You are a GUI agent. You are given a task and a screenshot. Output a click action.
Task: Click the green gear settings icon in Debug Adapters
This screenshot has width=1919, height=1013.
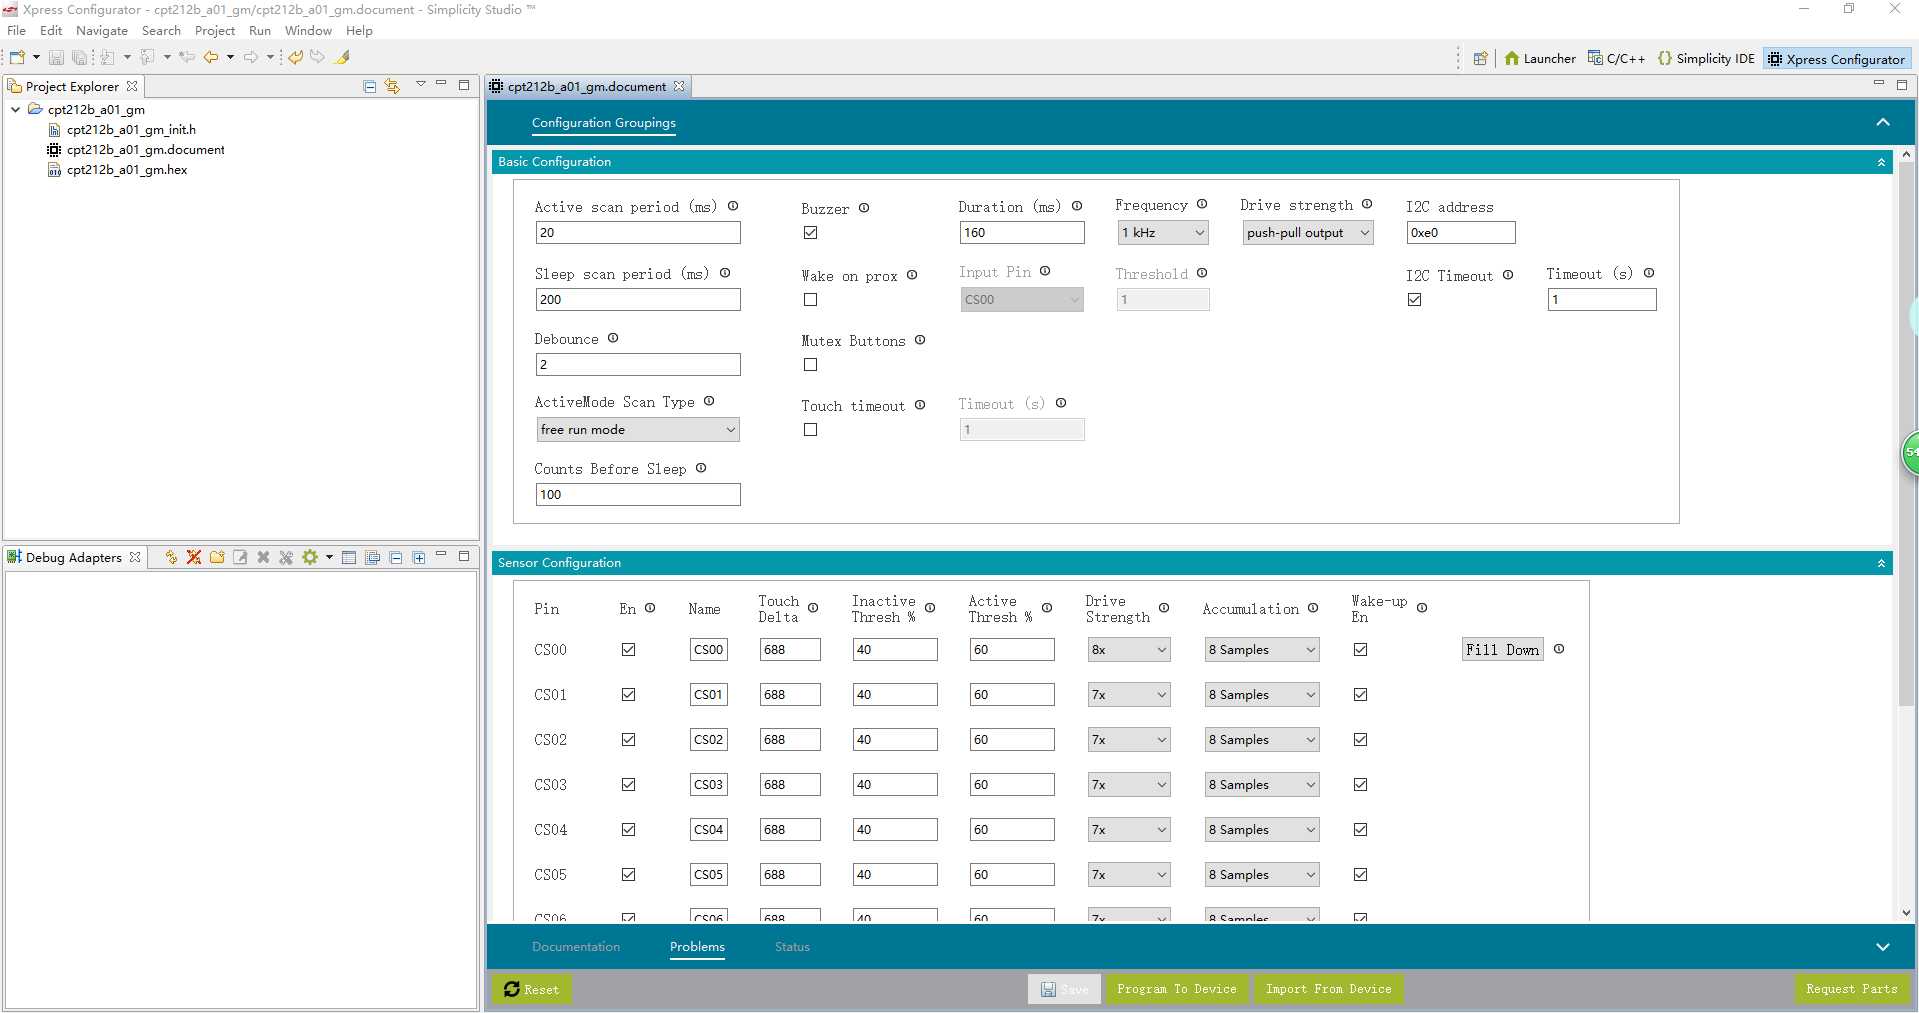310,557
